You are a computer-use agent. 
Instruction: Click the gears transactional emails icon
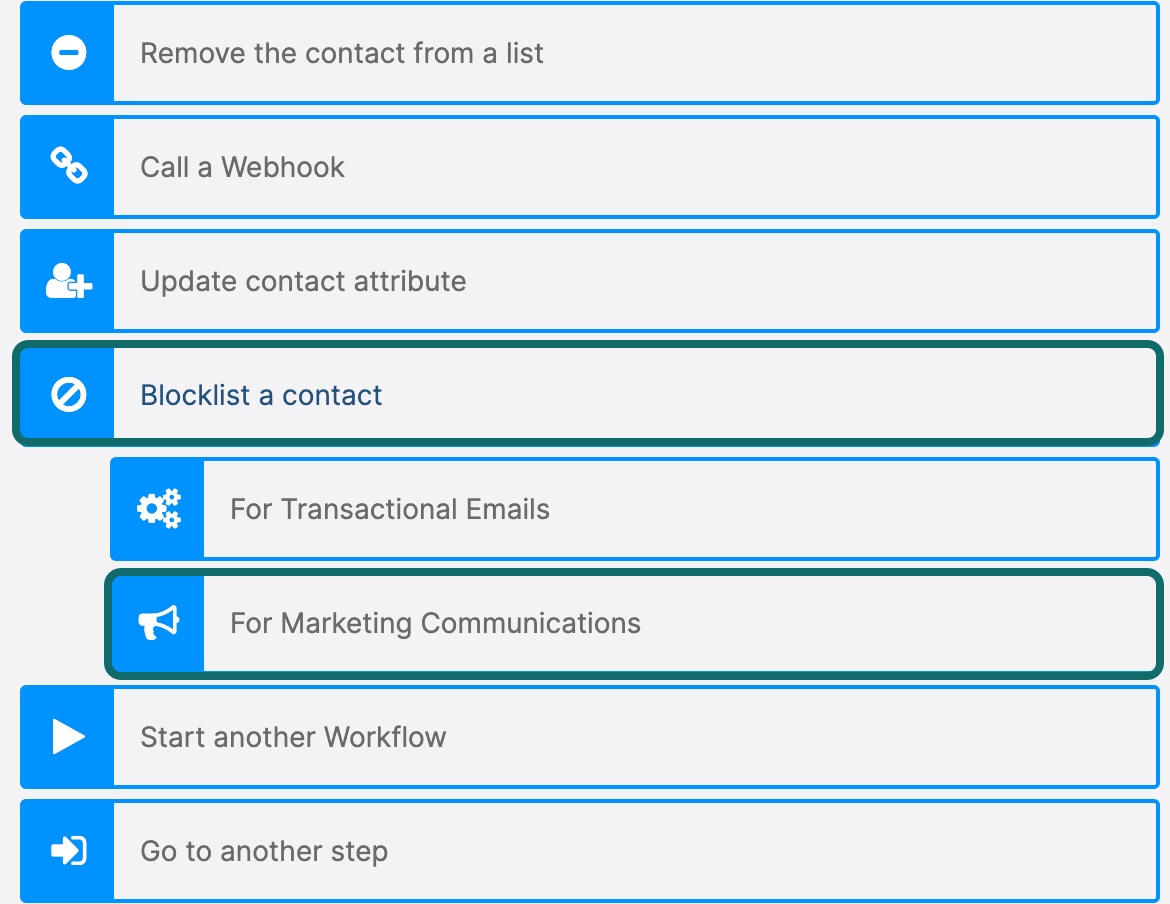coord(158,509)
